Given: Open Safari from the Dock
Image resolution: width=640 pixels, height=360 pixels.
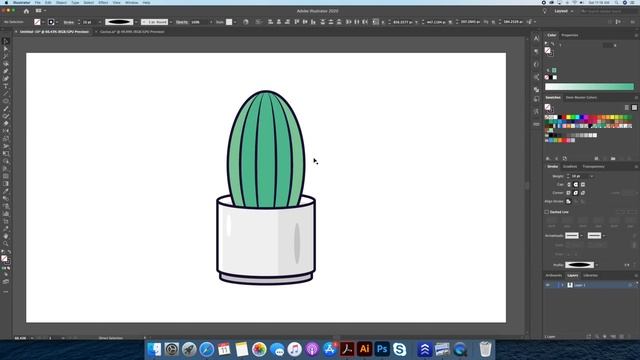Looking at the screenshot, I should 207,349.
